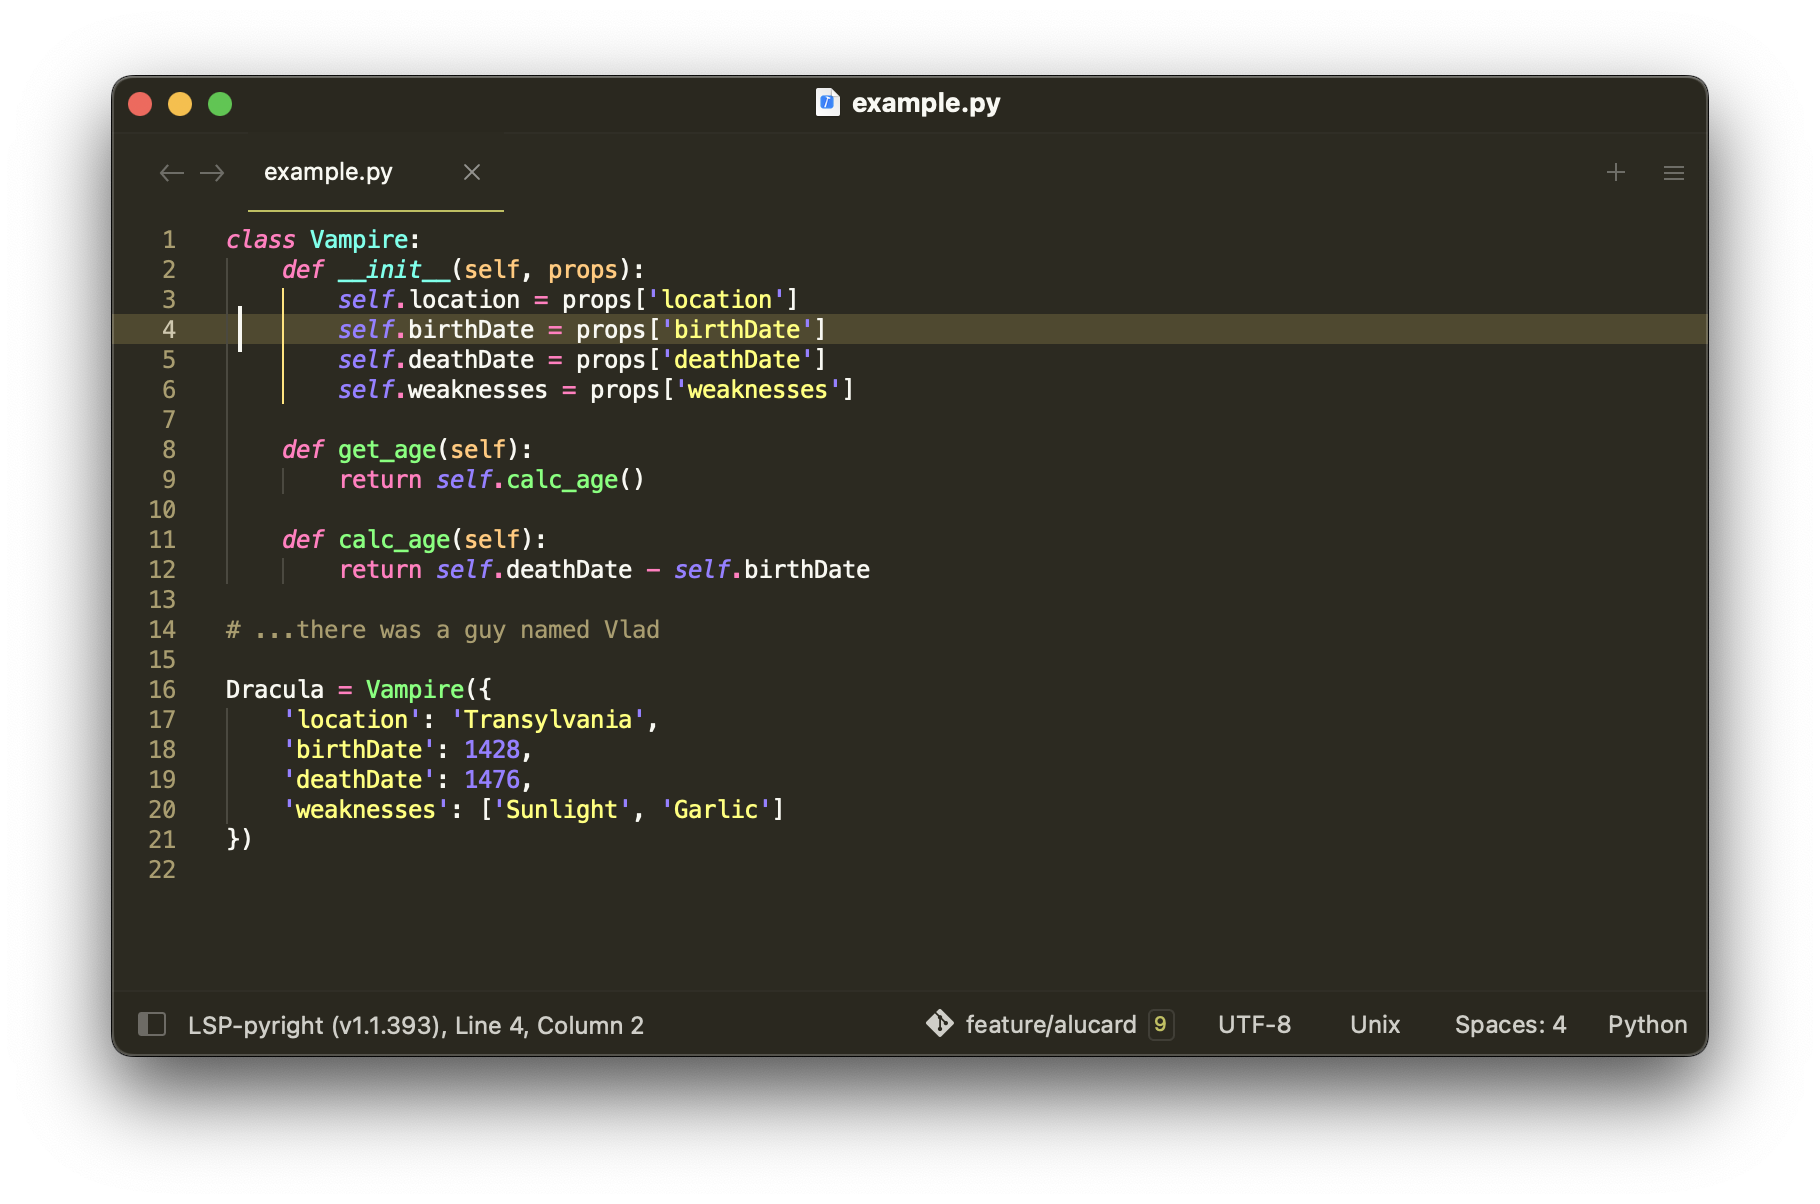Screen dimensions: 1820x1204
Task: Click the git branch icon
Action: [940, 1023]
